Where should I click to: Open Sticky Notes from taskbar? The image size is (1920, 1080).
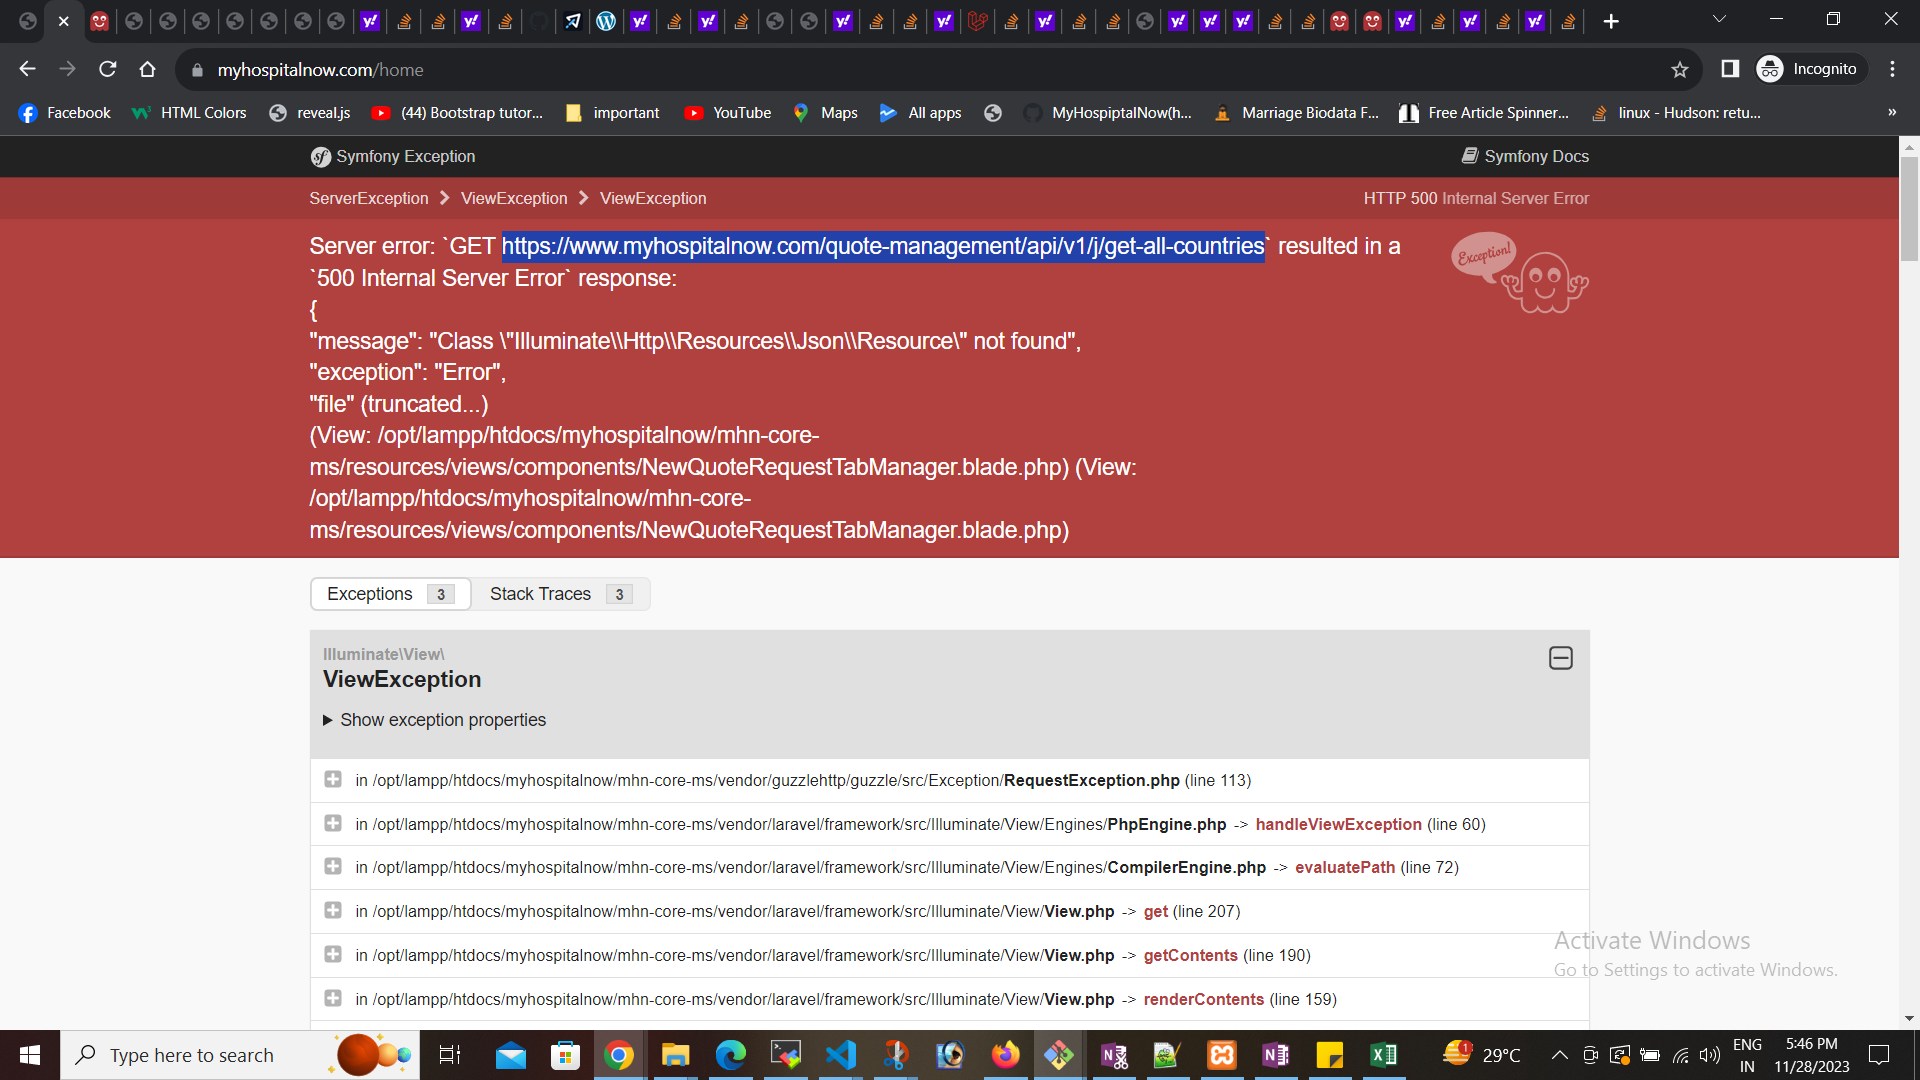pos(1330,1055)
